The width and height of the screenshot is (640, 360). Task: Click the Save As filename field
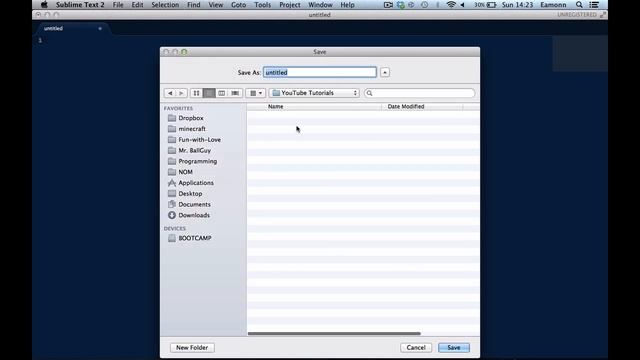coord(320,72)
